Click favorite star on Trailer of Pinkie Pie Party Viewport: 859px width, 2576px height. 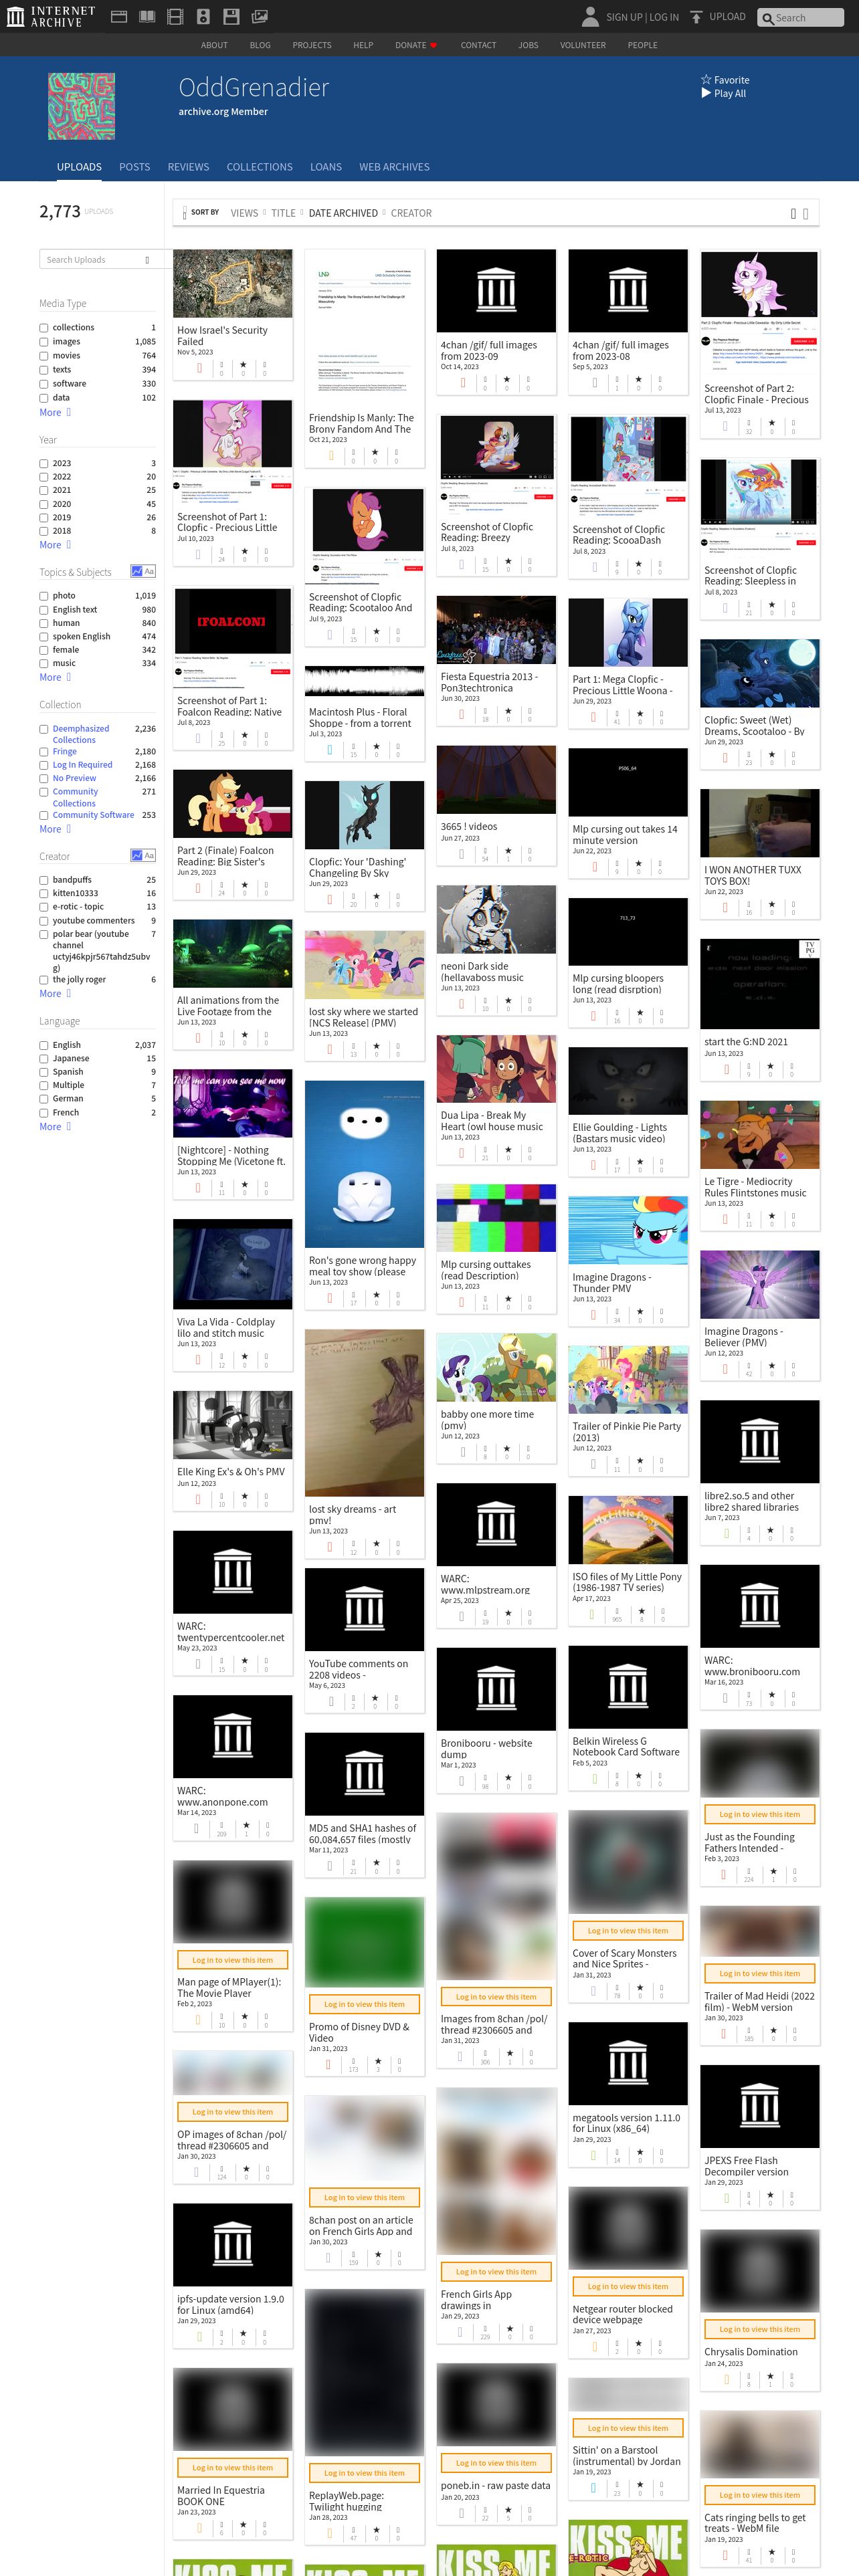[x=639, y=1462]
